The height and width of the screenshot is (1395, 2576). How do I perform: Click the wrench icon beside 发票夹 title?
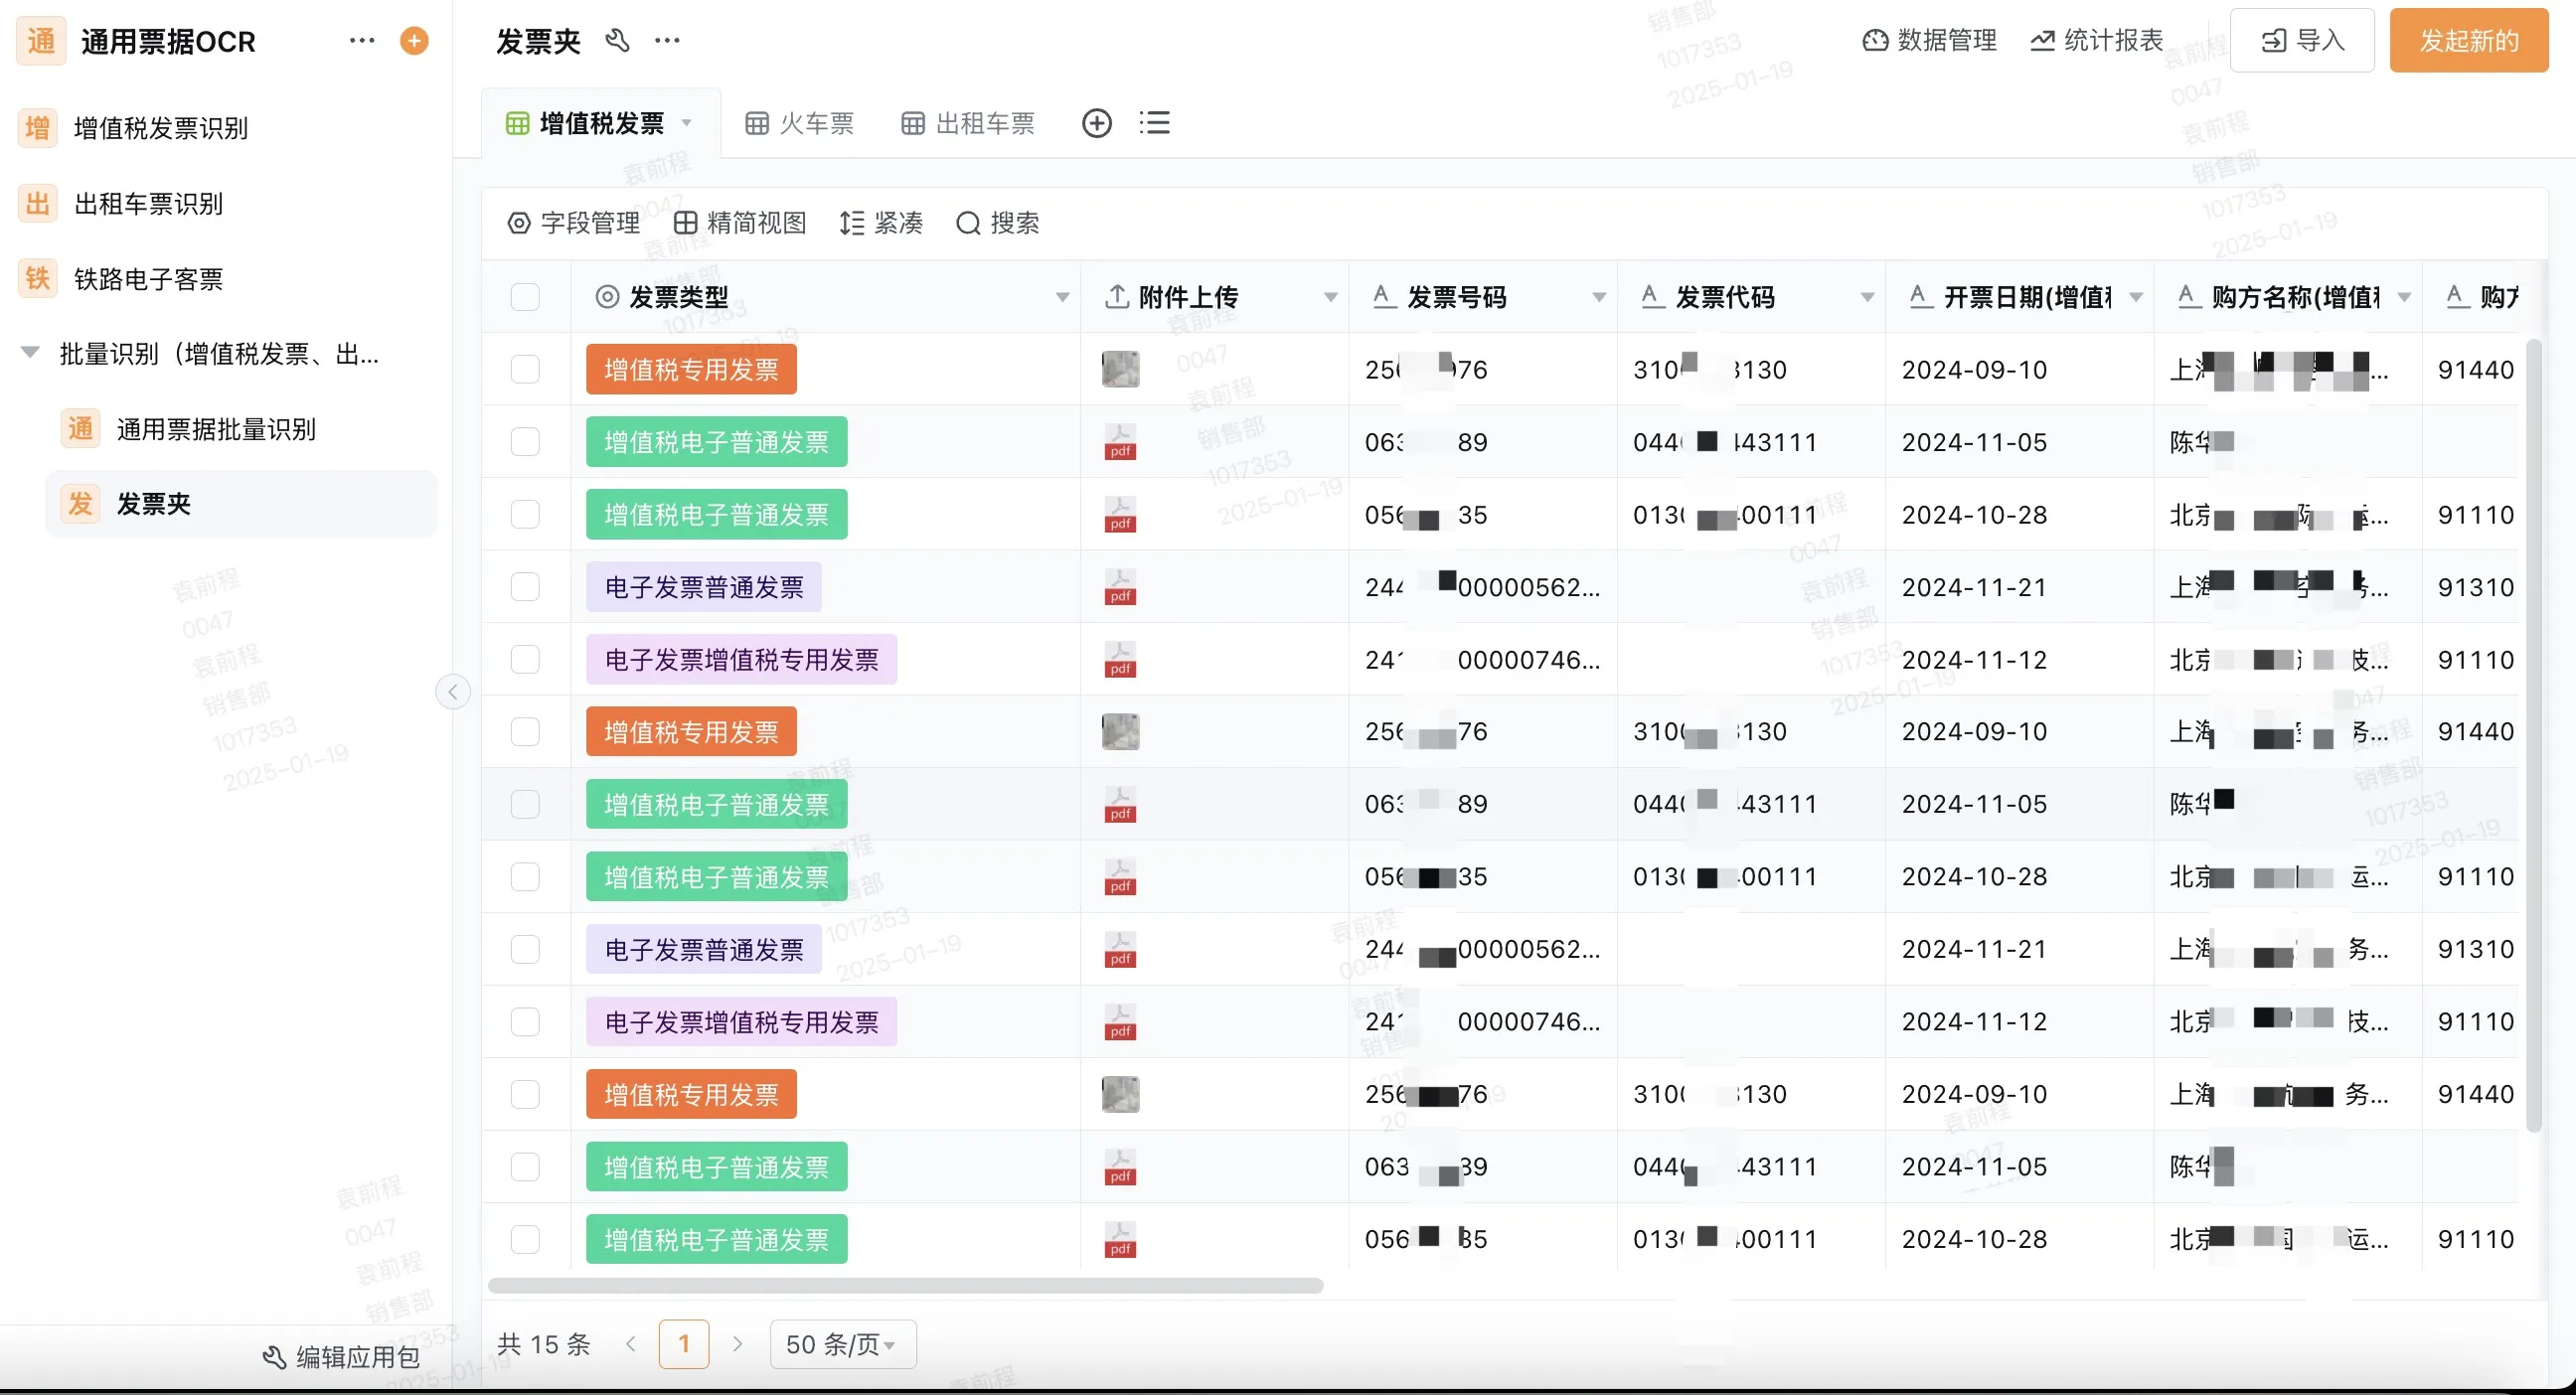point(617,40)
